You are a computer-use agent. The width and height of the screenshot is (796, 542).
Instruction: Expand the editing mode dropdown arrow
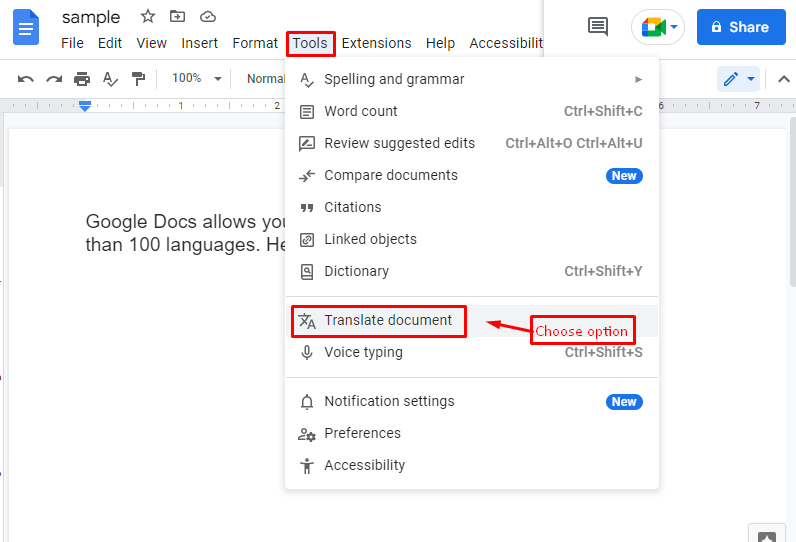pyautogui.click(x=751, y=79)
